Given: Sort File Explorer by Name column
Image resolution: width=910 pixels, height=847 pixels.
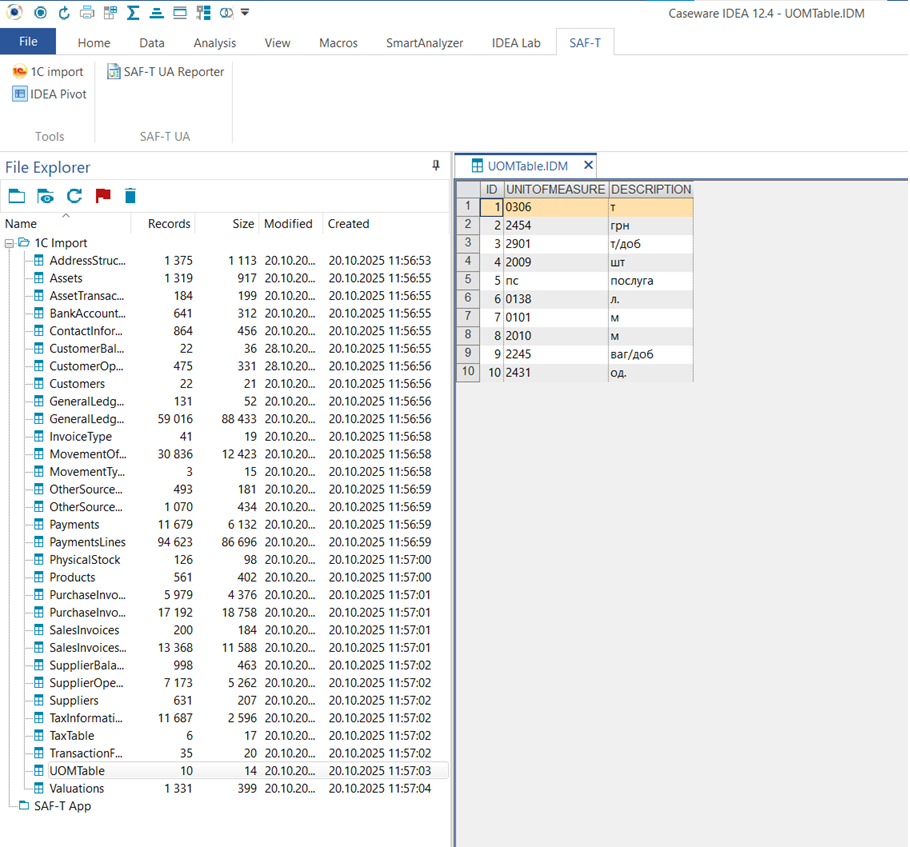Looking at the screenshot, I should [21, 224].
